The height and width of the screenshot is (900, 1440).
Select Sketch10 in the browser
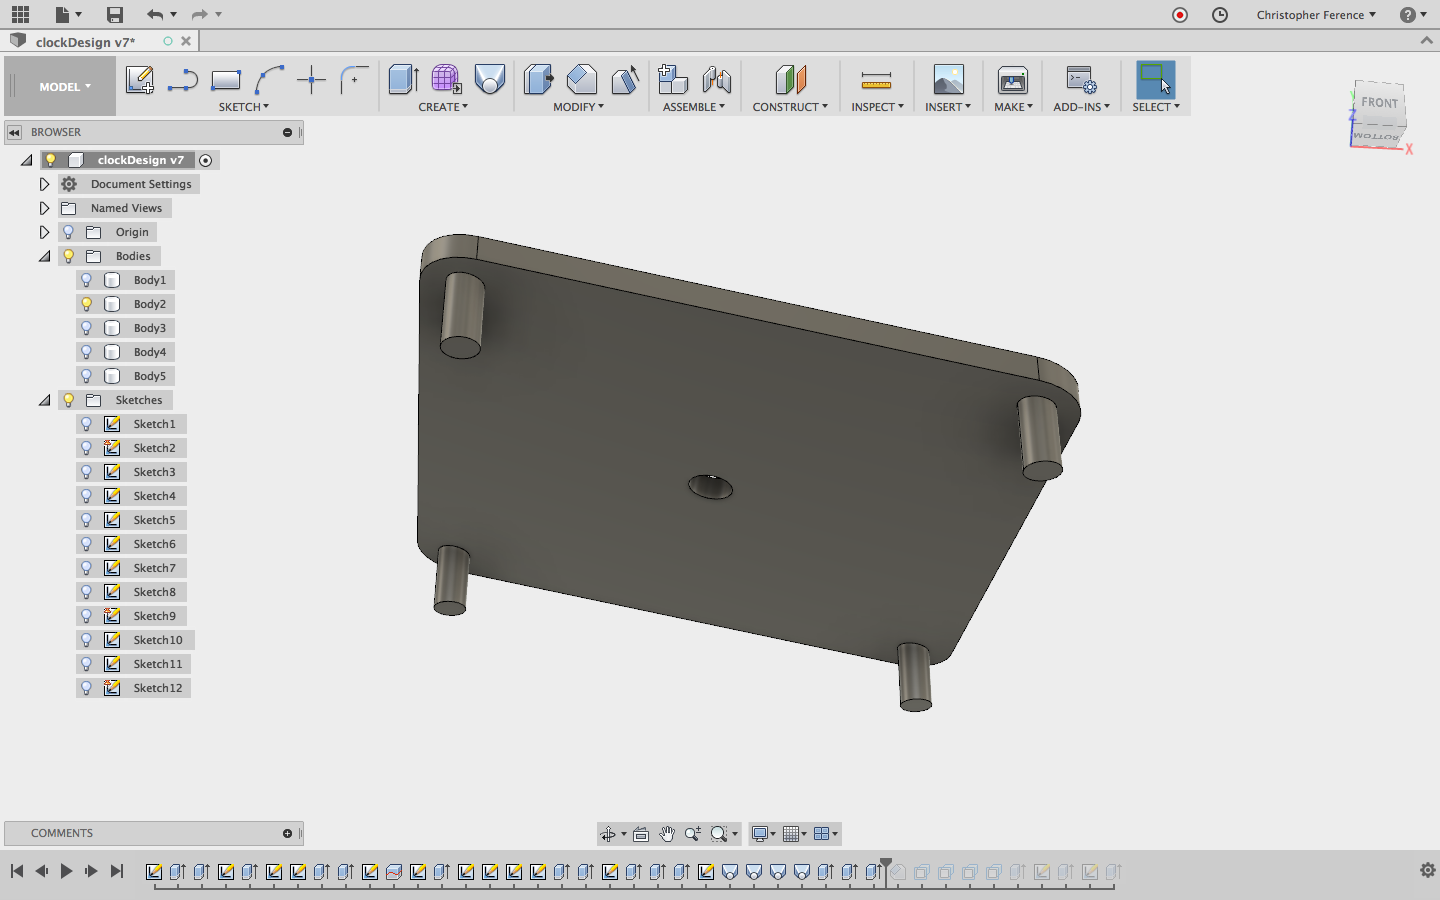tap(158, 640)
